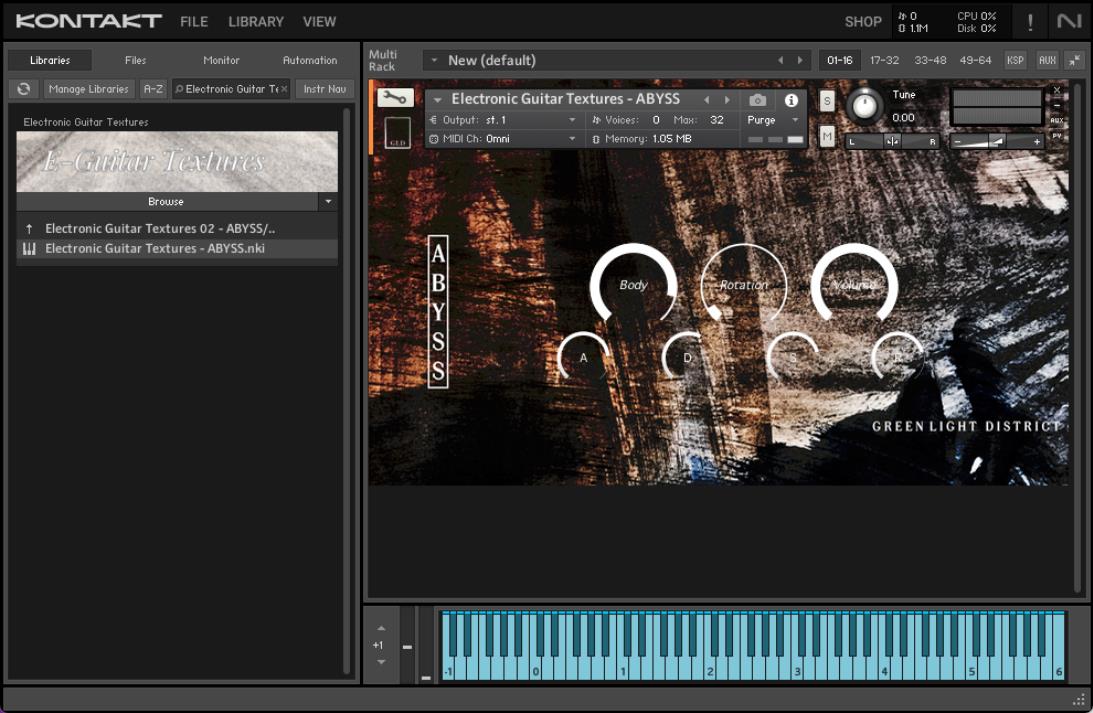
Task: Open the LIBRARY menu
Action: click(256, 22)
